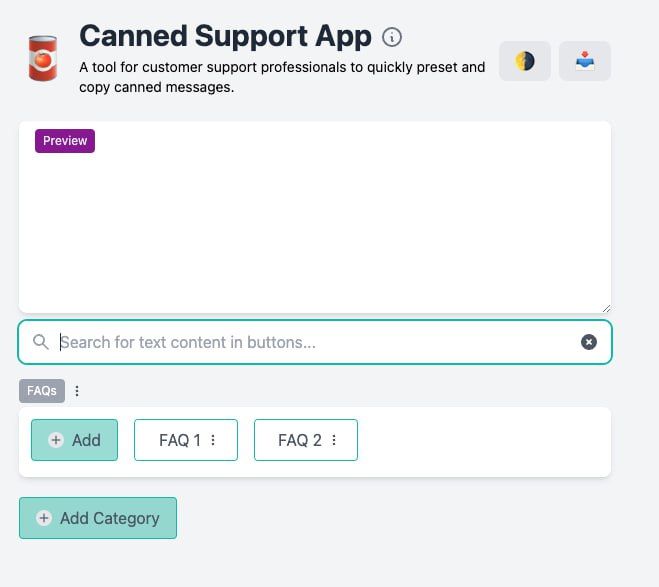Viewport: 659px width, 587px height.
Task: Click the tomato can logo
Action: tap(43, 59)
